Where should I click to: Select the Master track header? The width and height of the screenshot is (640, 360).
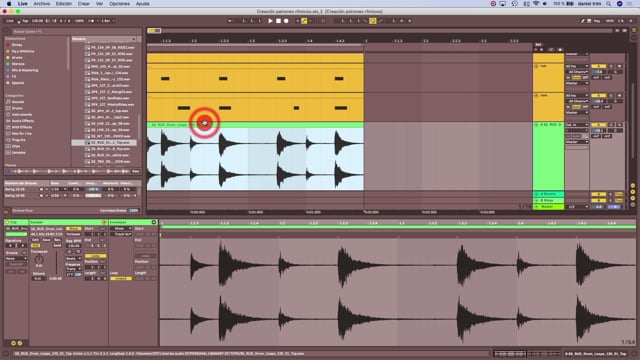[x=549, y=207]
